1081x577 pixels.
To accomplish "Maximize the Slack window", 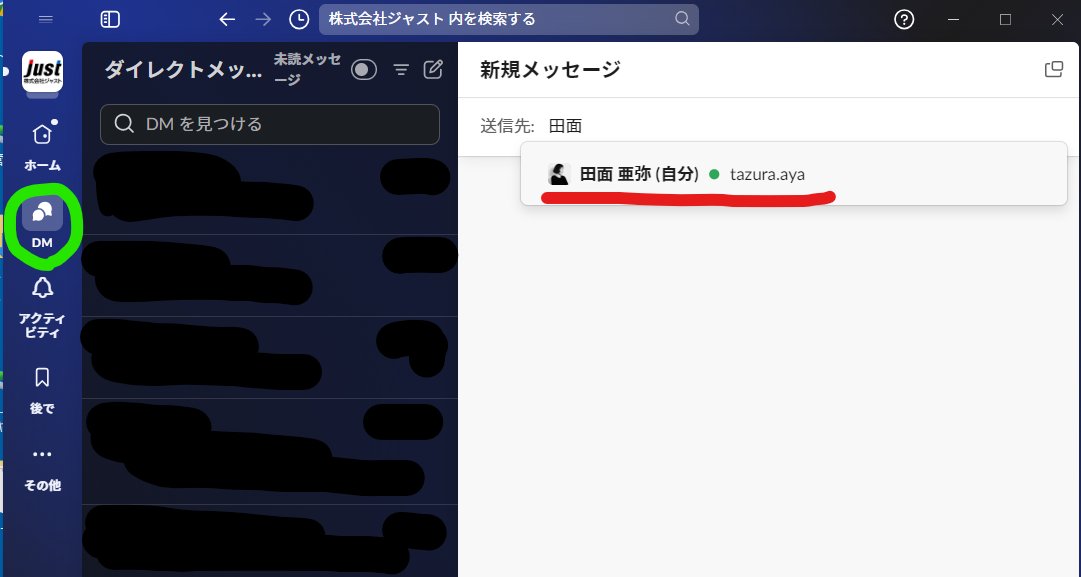I will pyautogui.click(x=1005, y=19).
